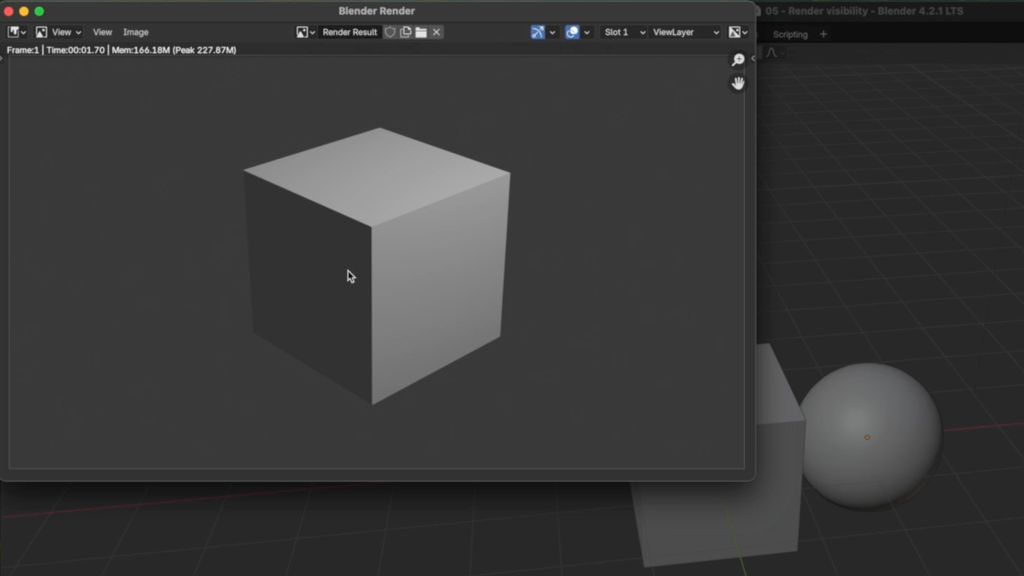Add a new workspace with the plus button
Screen dimensions: 1024x576
pyautogui.click(x=822, y=33)
